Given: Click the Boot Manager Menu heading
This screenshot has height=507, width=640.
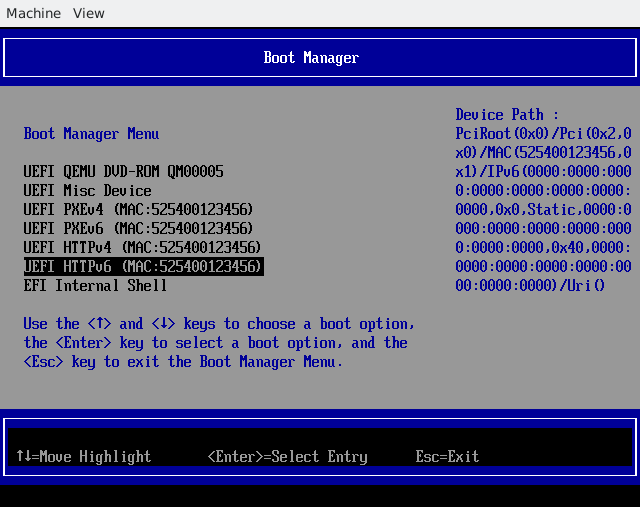Looking at the screenshot, I should [91, 134].
